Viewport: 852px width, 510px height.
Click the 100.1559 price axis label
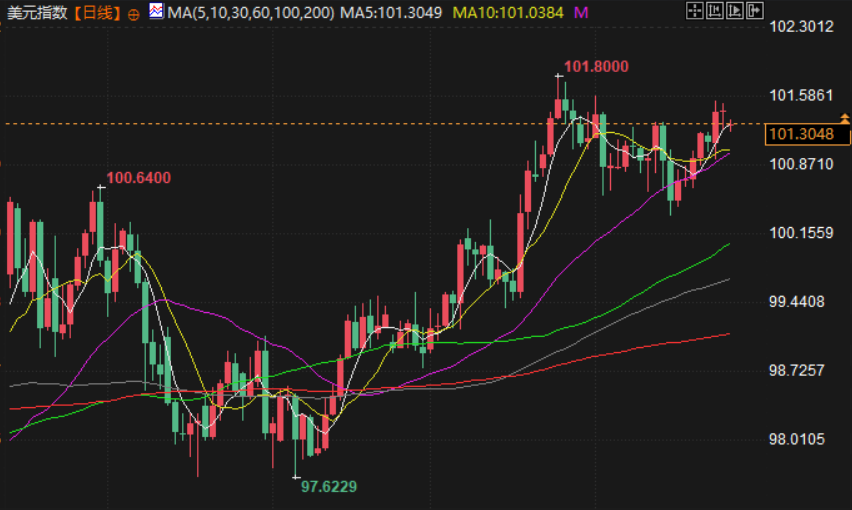coord(801,233)
